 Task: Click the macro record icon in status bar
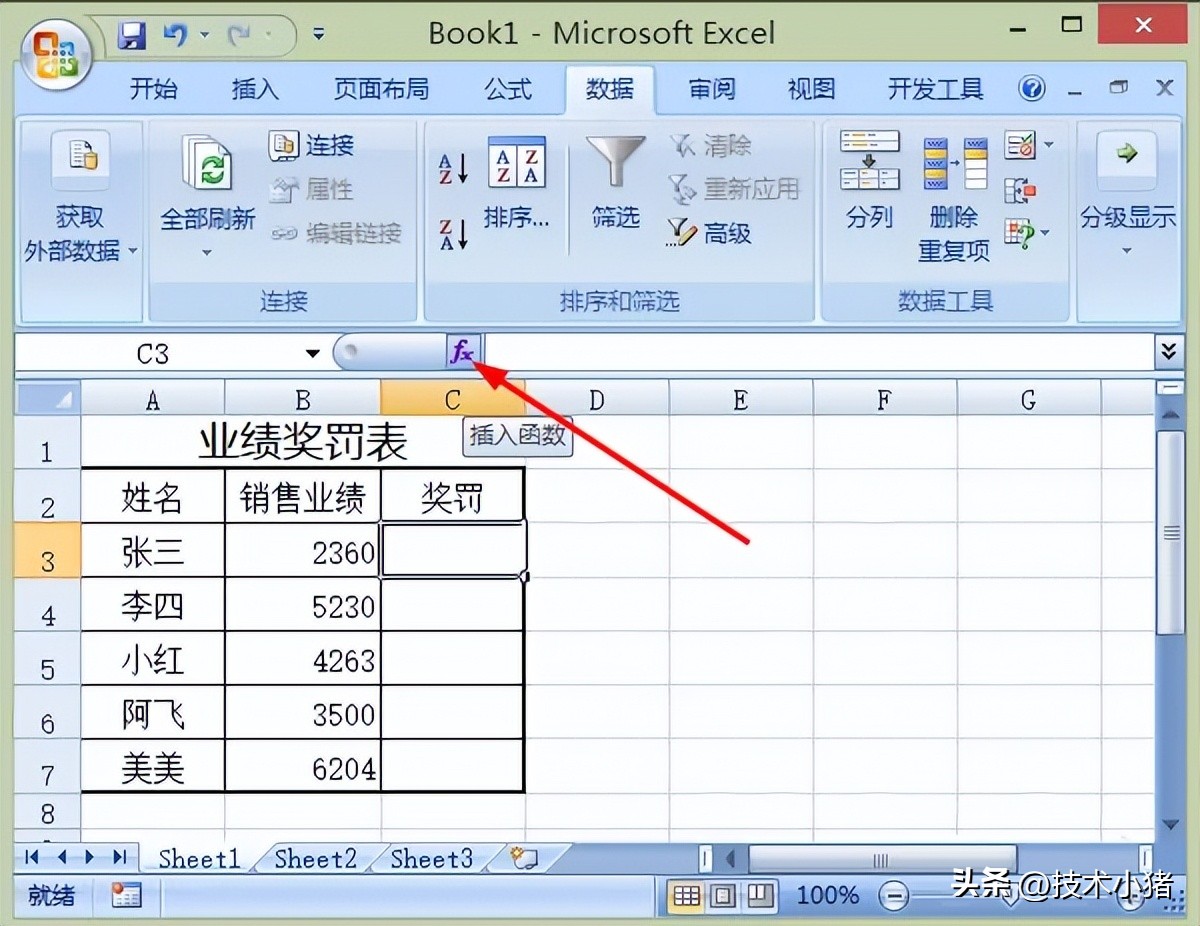click(127, 895)
